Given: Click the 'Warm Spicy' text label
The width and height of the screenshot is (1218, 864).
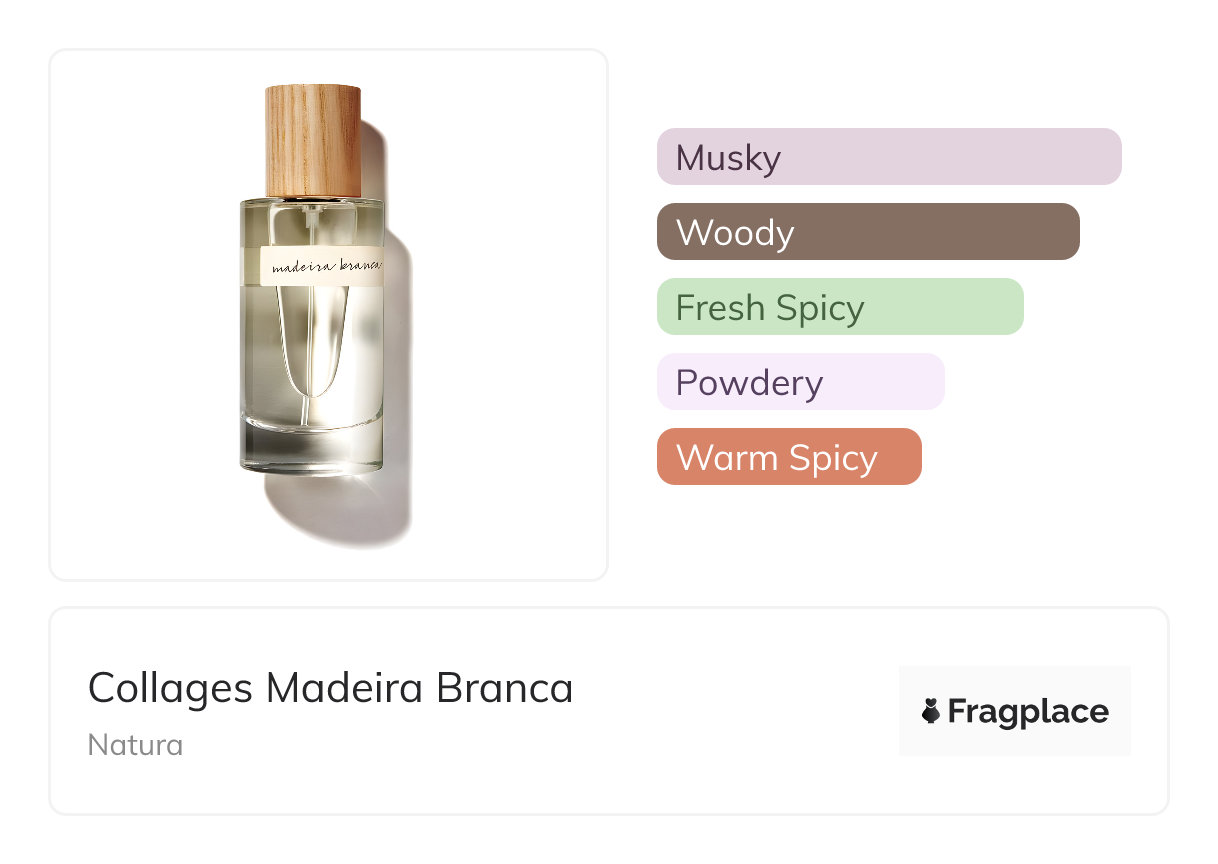Looking at the screenshot, I should pyautogui.click(x=776, y=458).
